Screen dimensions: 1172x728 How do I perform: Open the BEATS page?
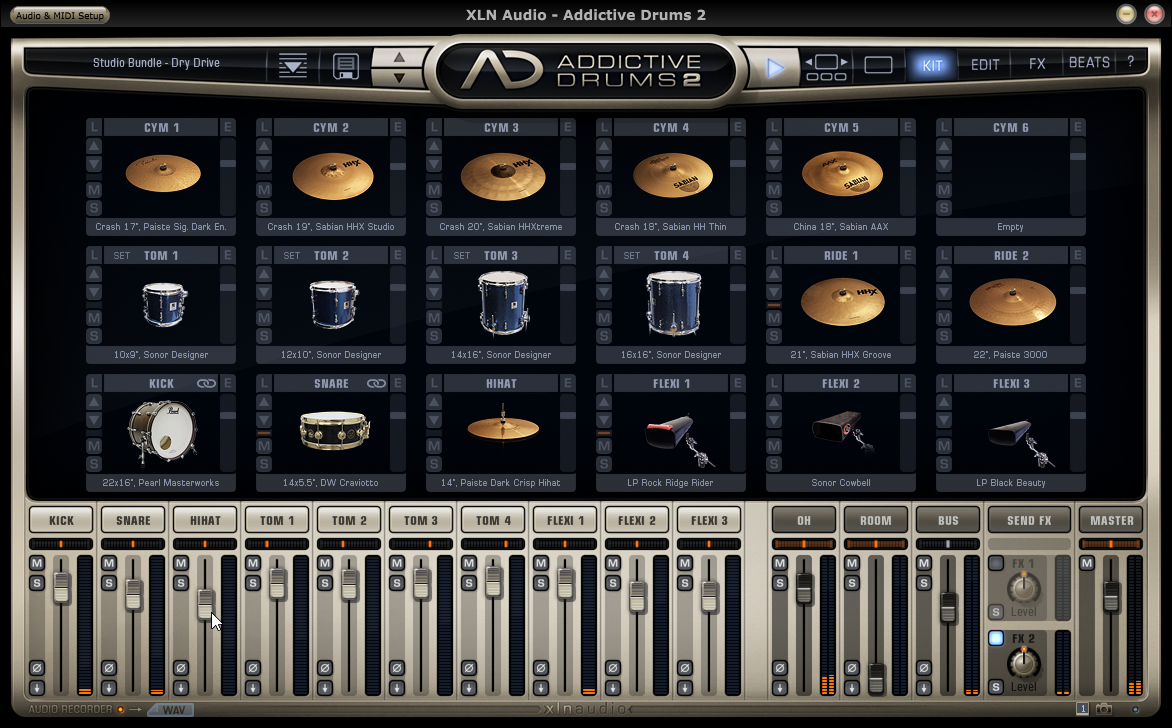pos(1089,63)
